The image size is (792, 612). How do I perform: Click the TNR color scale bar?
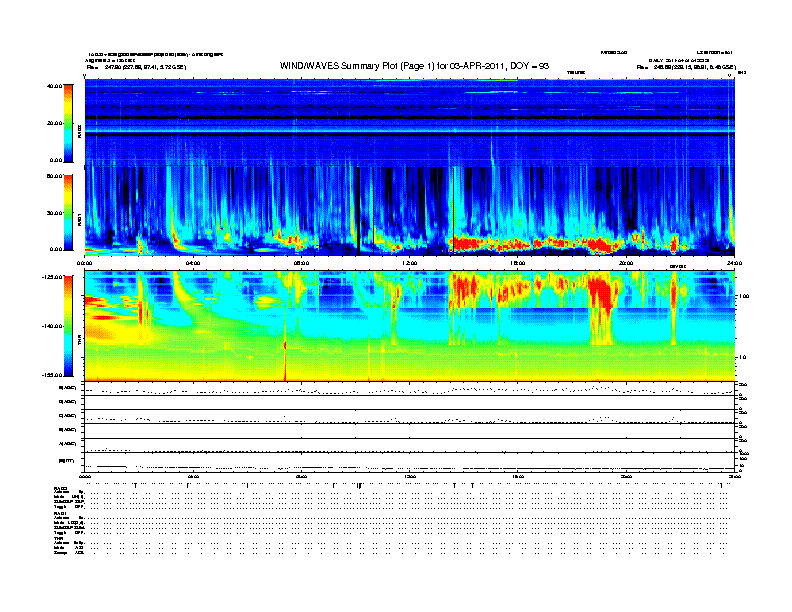(x=68, y=326)
